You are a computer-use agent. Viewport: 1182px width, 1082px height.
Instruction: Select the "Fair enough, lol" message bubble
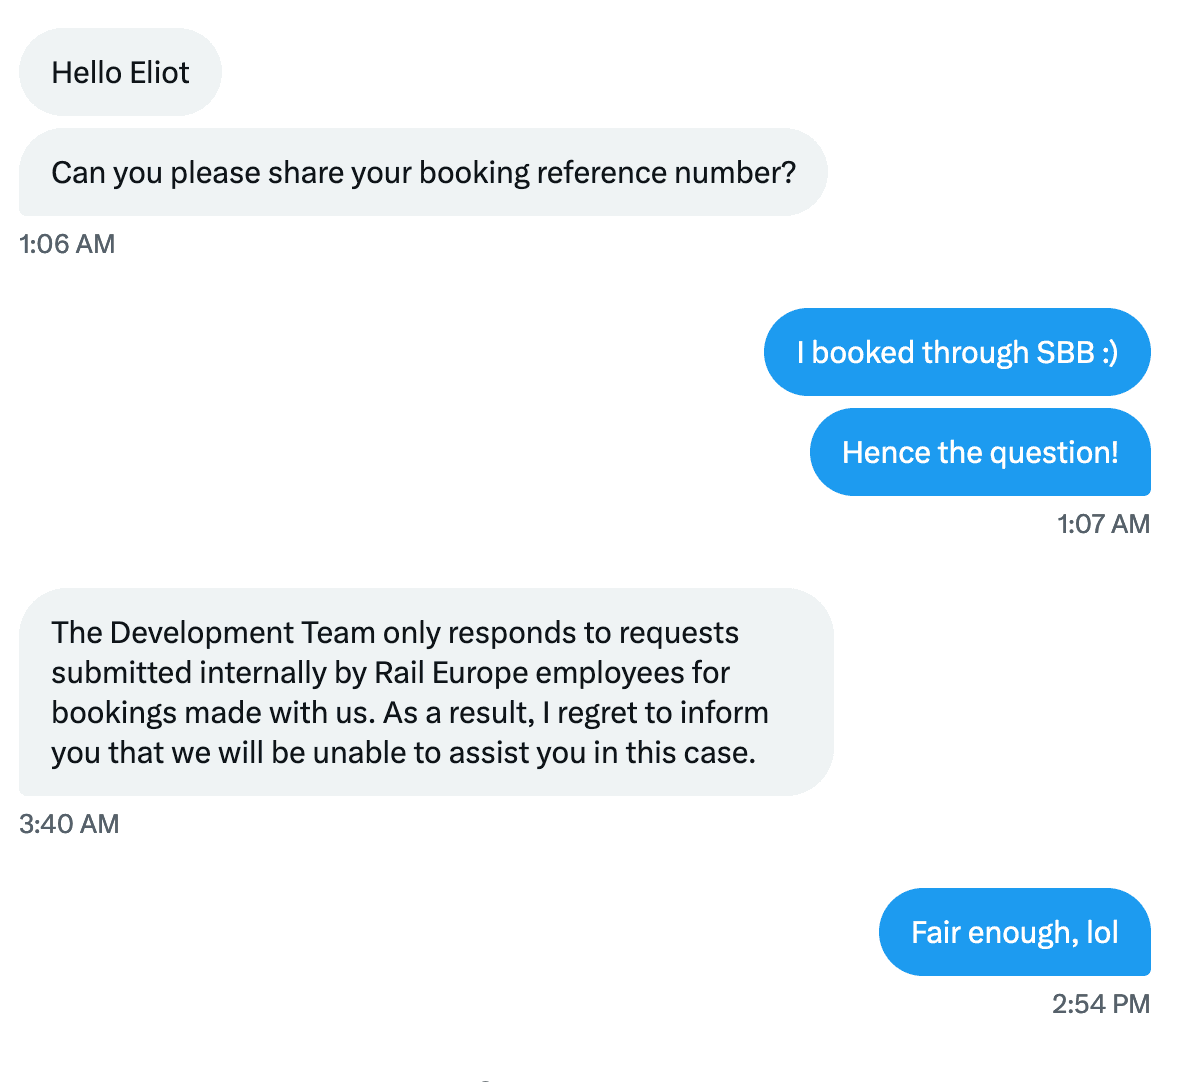tap(1015, 932)
